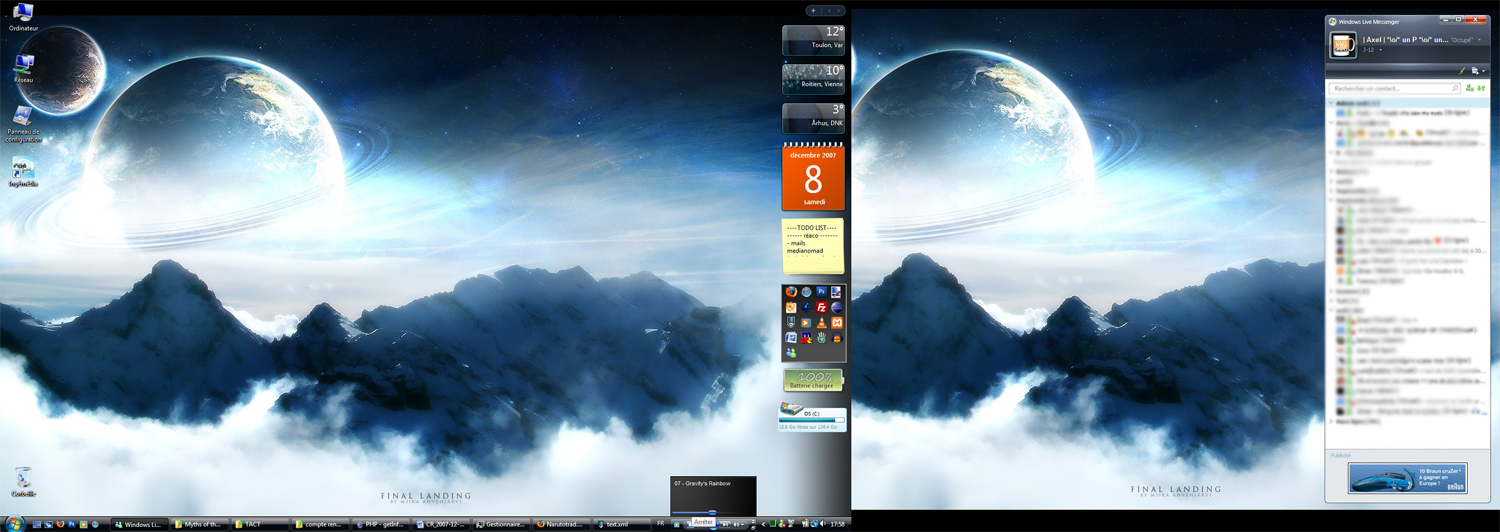Open the Poitiers, Vienne weather gadget
This screenshot has height=532, width=1500.
813,79
